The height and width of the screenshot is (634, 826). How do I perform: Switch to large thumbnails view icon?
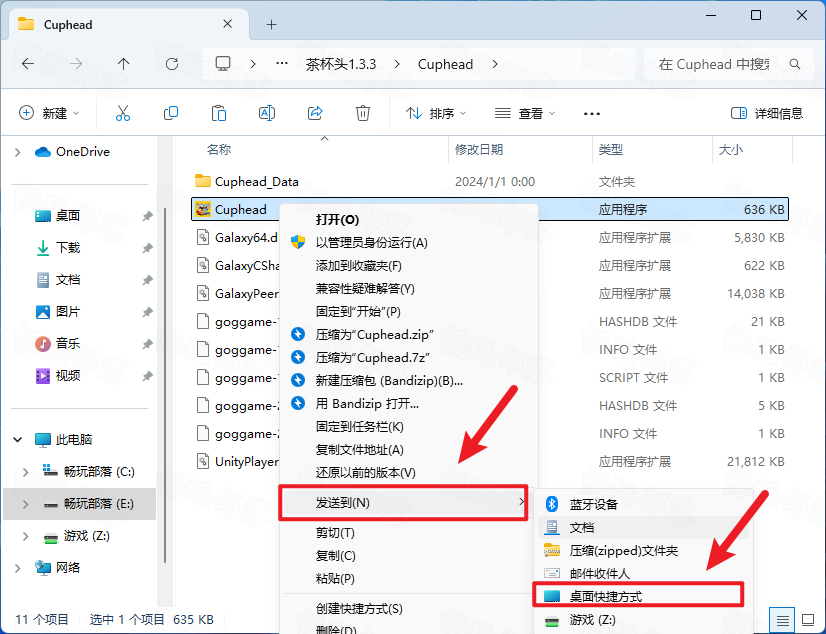808,620
